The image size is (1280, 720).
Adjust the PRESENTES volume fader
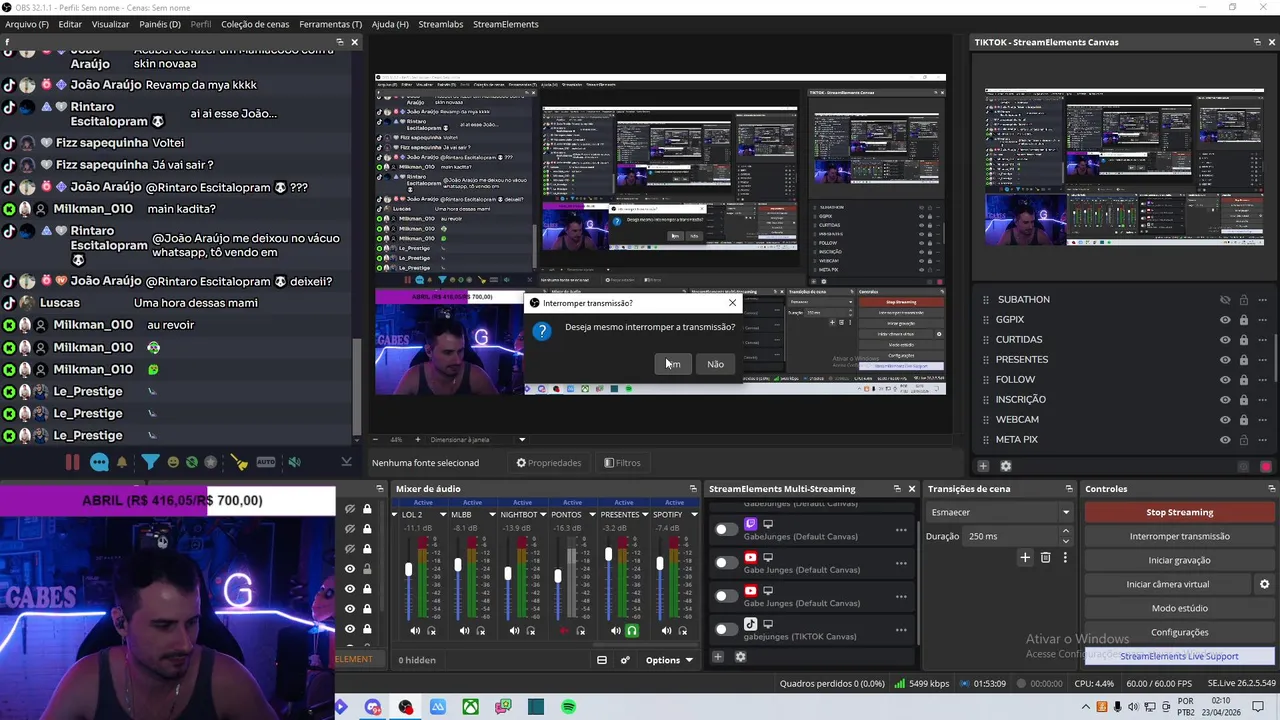pyautogui.click(x=608, y=554)
